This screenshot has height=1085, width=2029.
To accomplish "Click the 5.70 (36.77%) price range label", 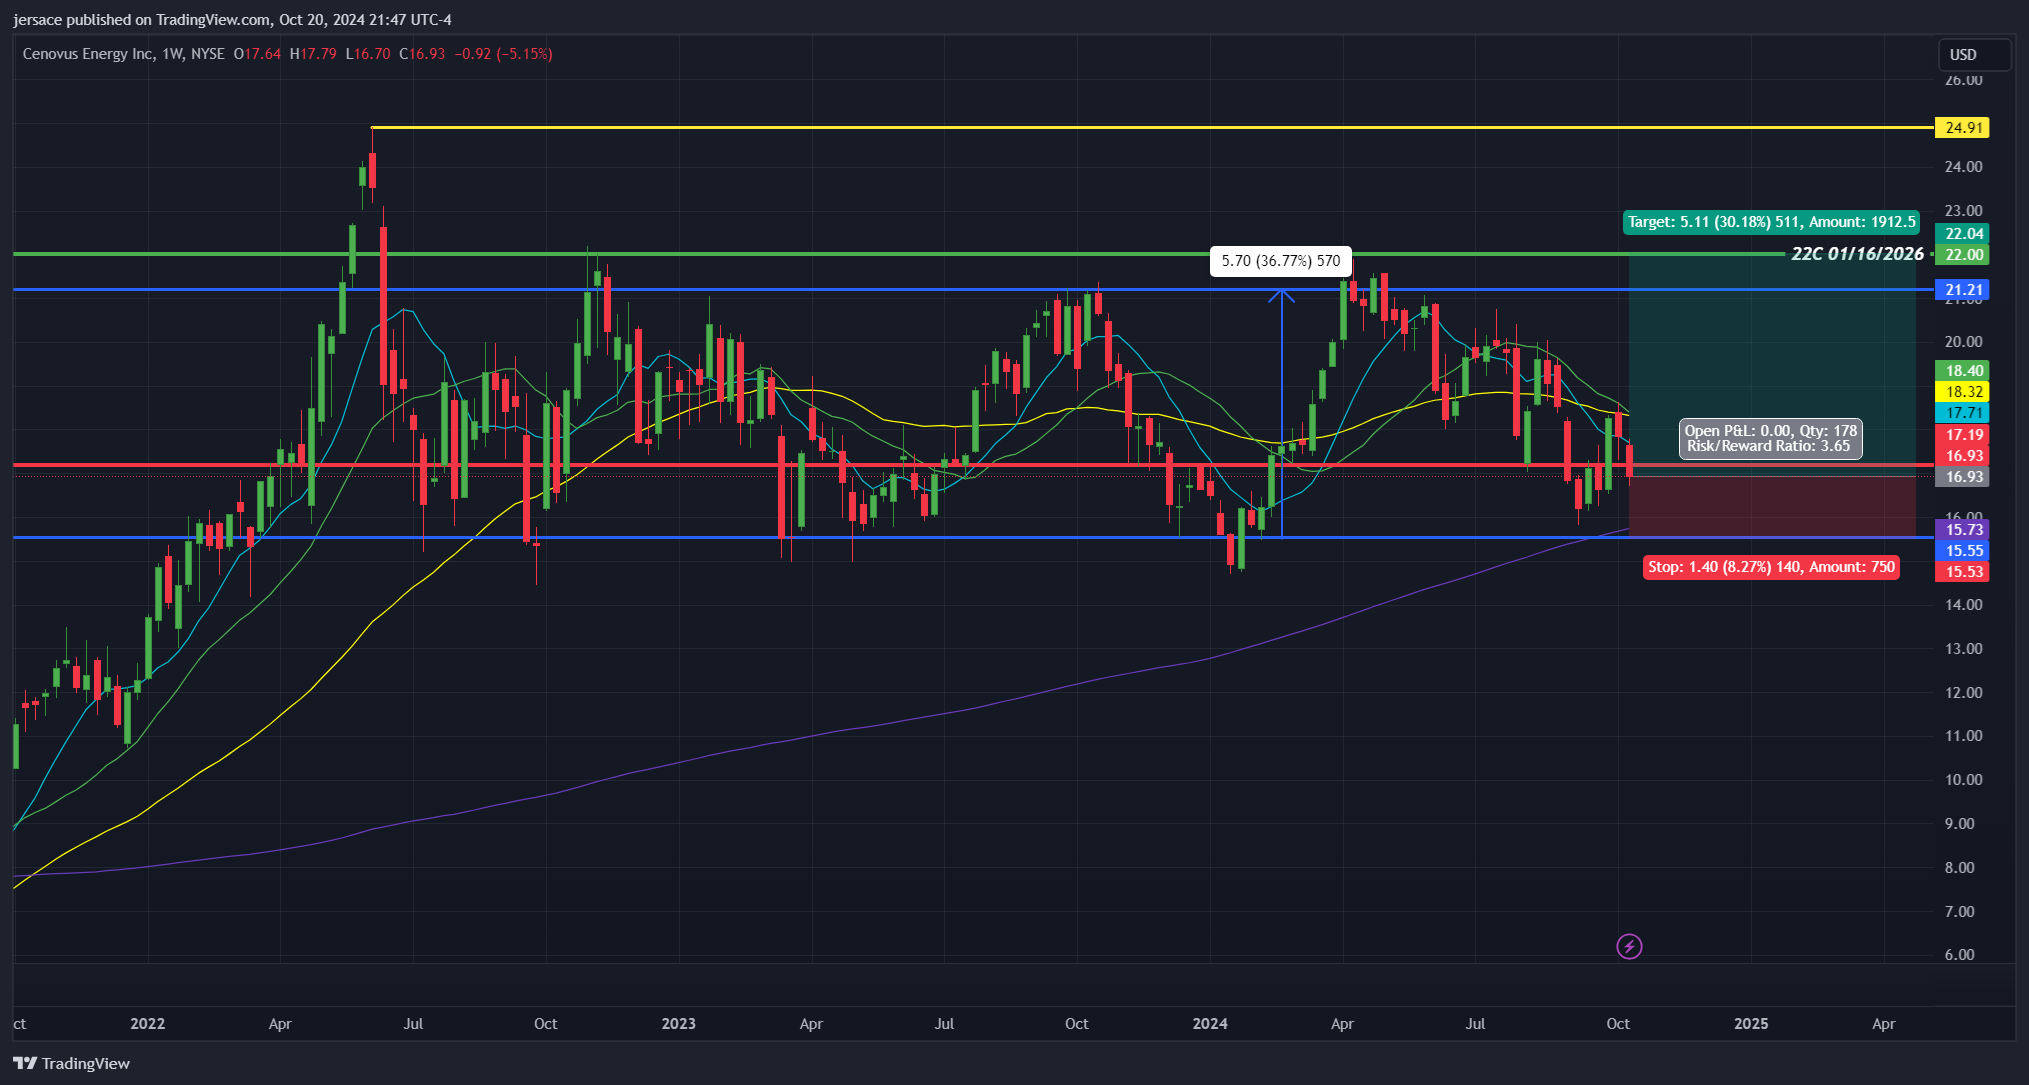I will coord(1281,261).
